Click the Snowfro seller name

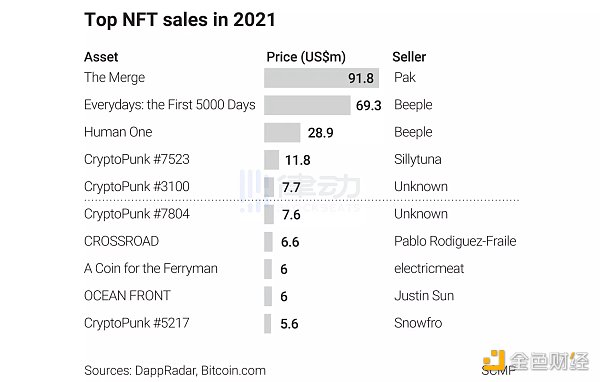coord(418,323)
